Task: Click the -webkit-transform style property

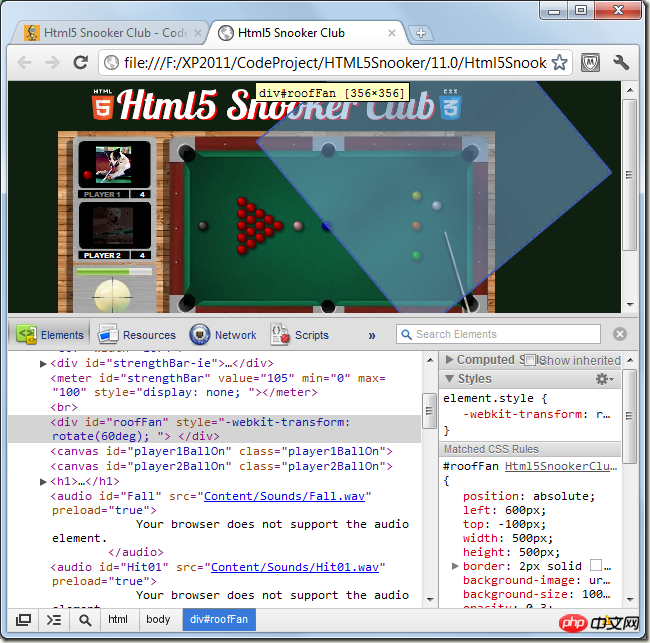Action: [525, 414]
